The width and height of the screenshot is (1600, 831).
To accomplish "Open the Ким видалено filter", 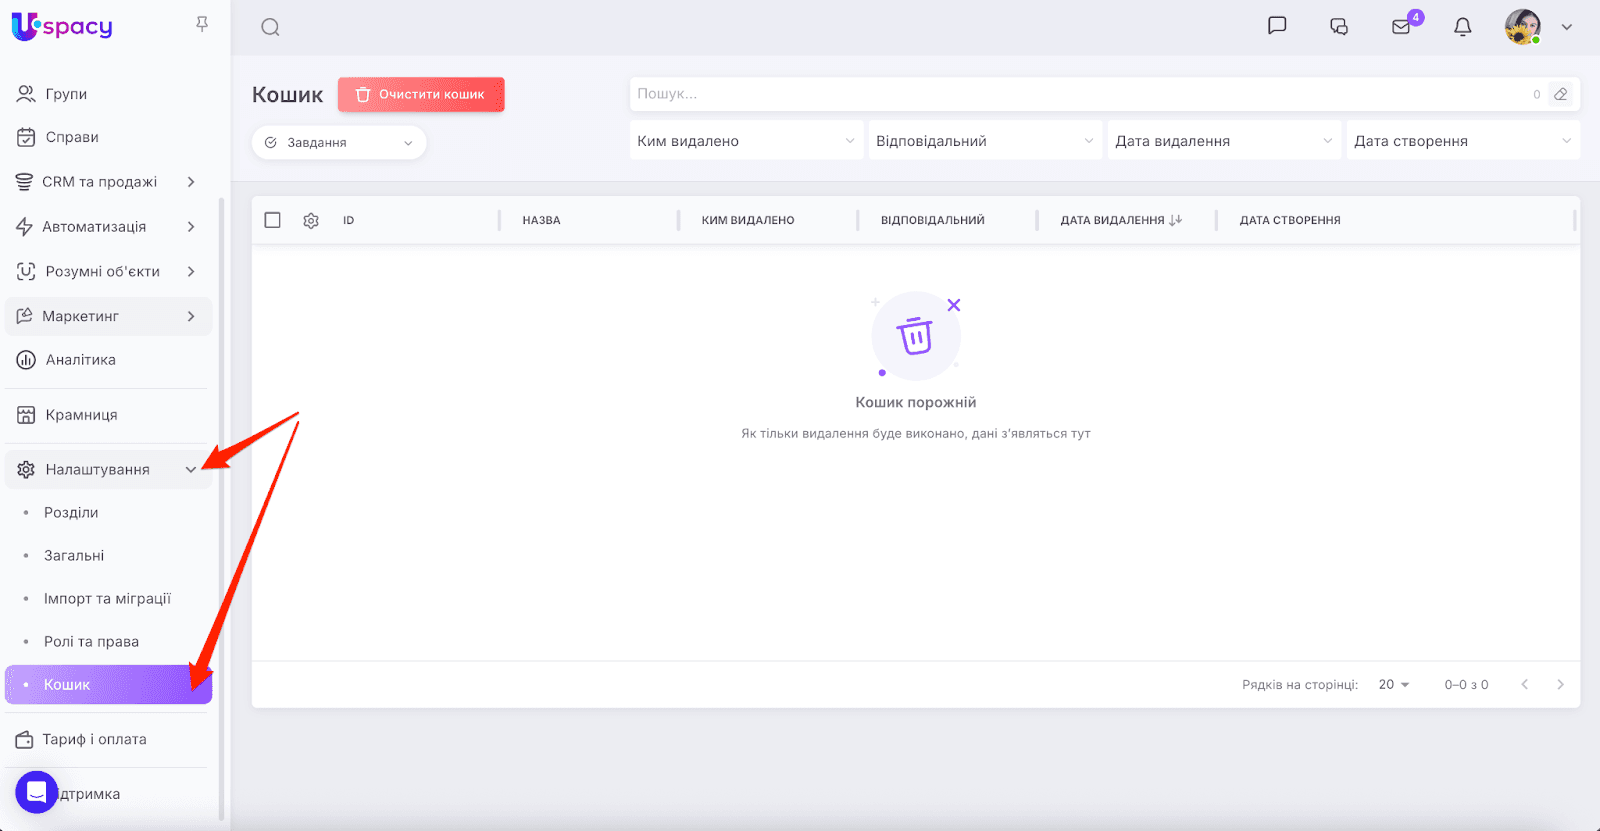I will pos(747,141).
